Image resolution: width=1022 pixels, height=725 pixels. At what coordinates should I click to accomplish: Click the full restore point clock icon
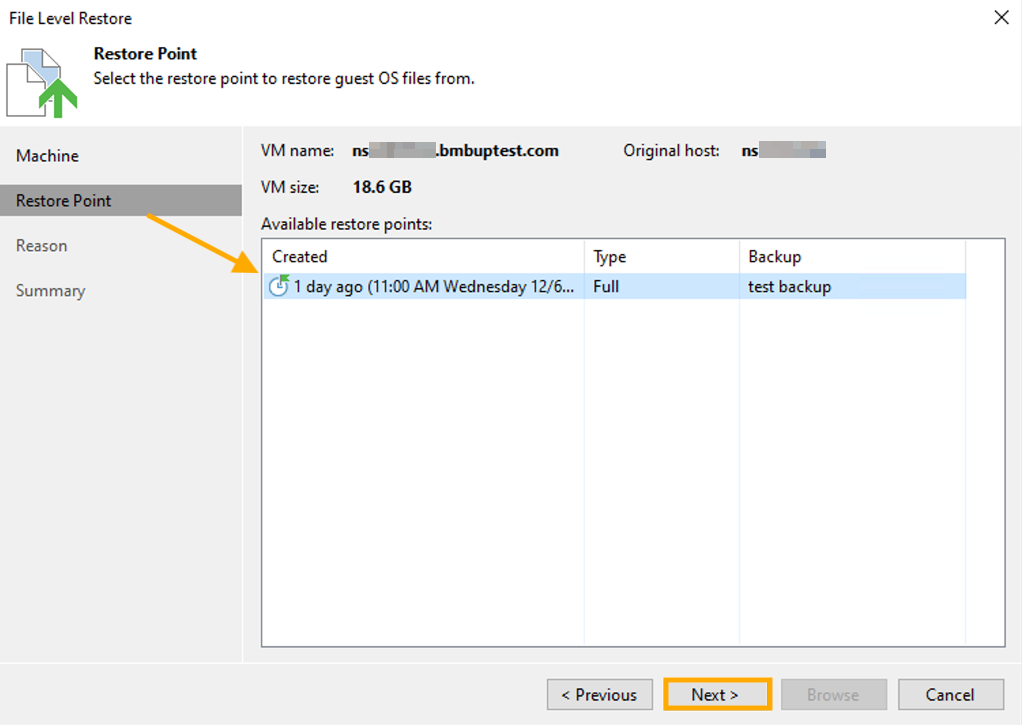pyautogui.click(x=278, y=287)
